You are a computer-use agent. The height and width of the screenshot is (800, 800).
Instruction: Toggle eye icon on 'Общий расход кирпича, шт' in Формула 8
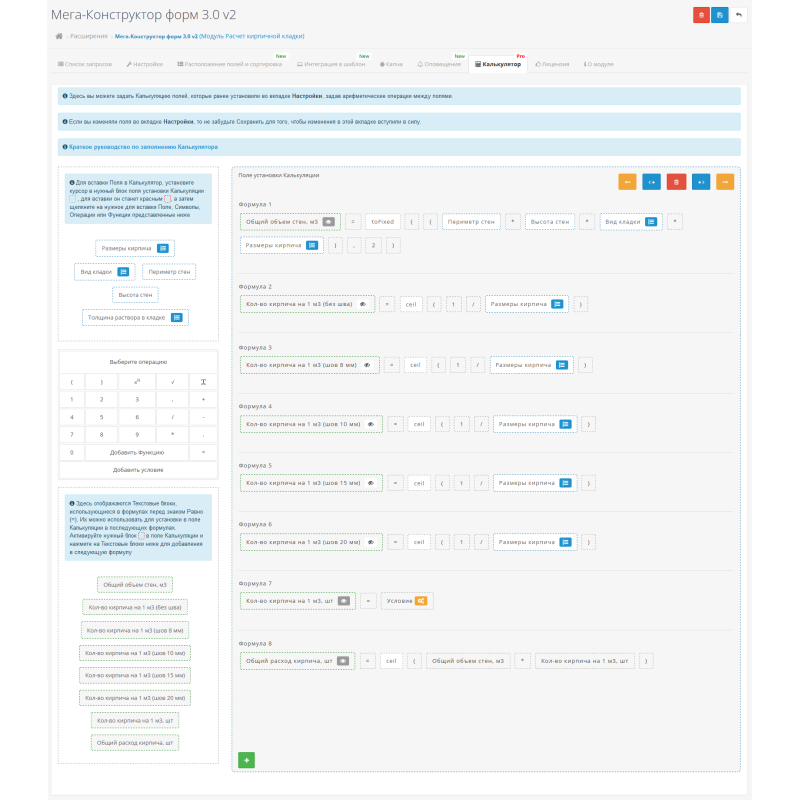343,661
